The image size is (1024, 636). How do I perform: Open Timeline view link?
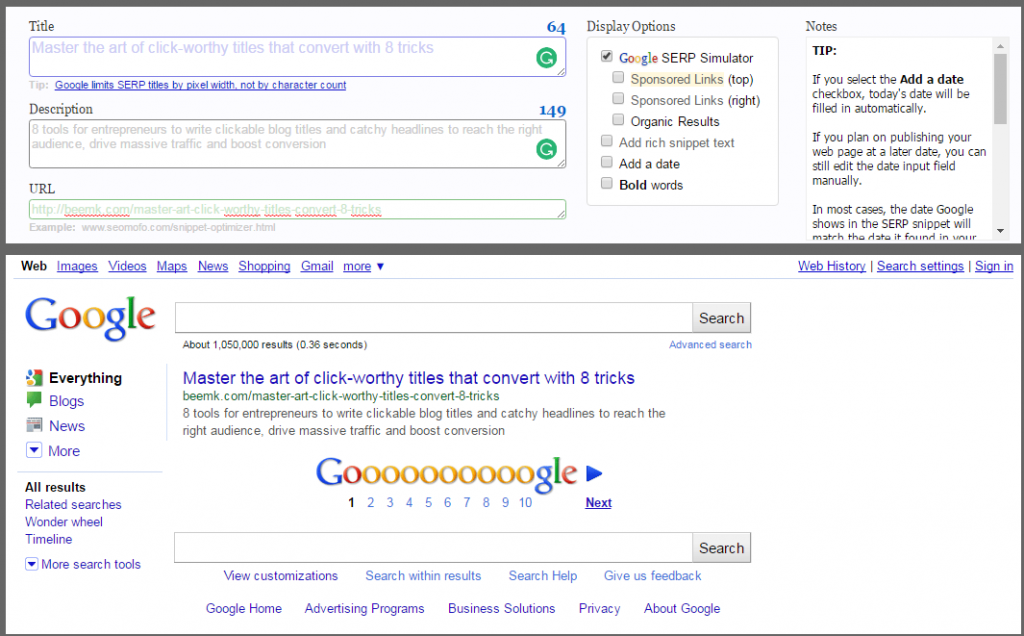(48, 539)
